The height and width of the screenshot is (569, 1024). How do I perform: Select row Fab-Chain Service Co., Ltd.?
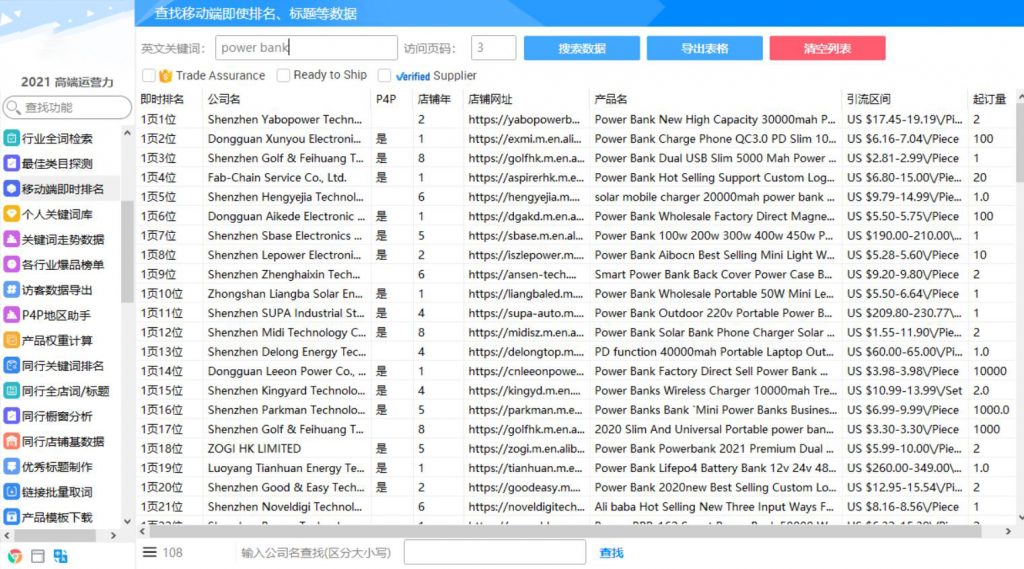576,178
